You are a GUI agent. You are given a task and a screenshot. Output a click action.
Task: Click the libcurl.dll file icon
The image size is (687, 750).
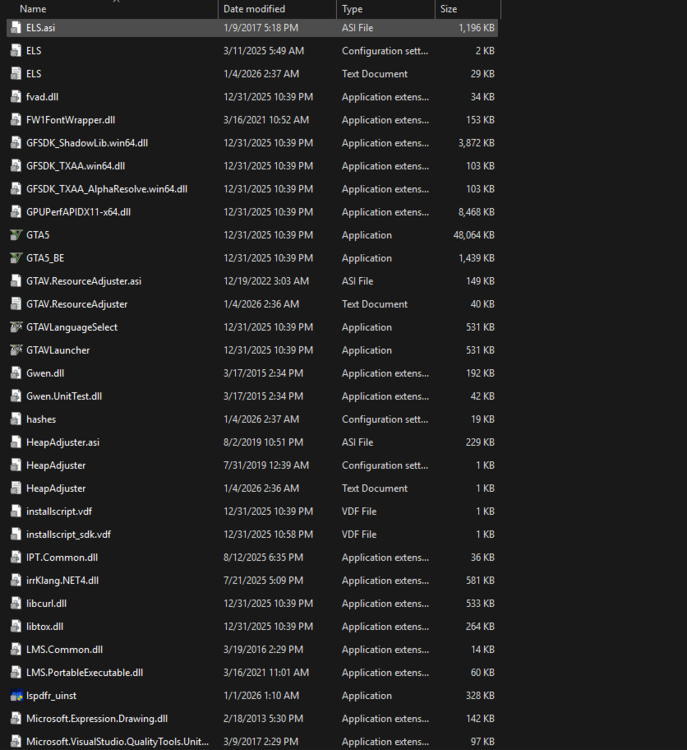pyautogui.click(x=16, y=603)
